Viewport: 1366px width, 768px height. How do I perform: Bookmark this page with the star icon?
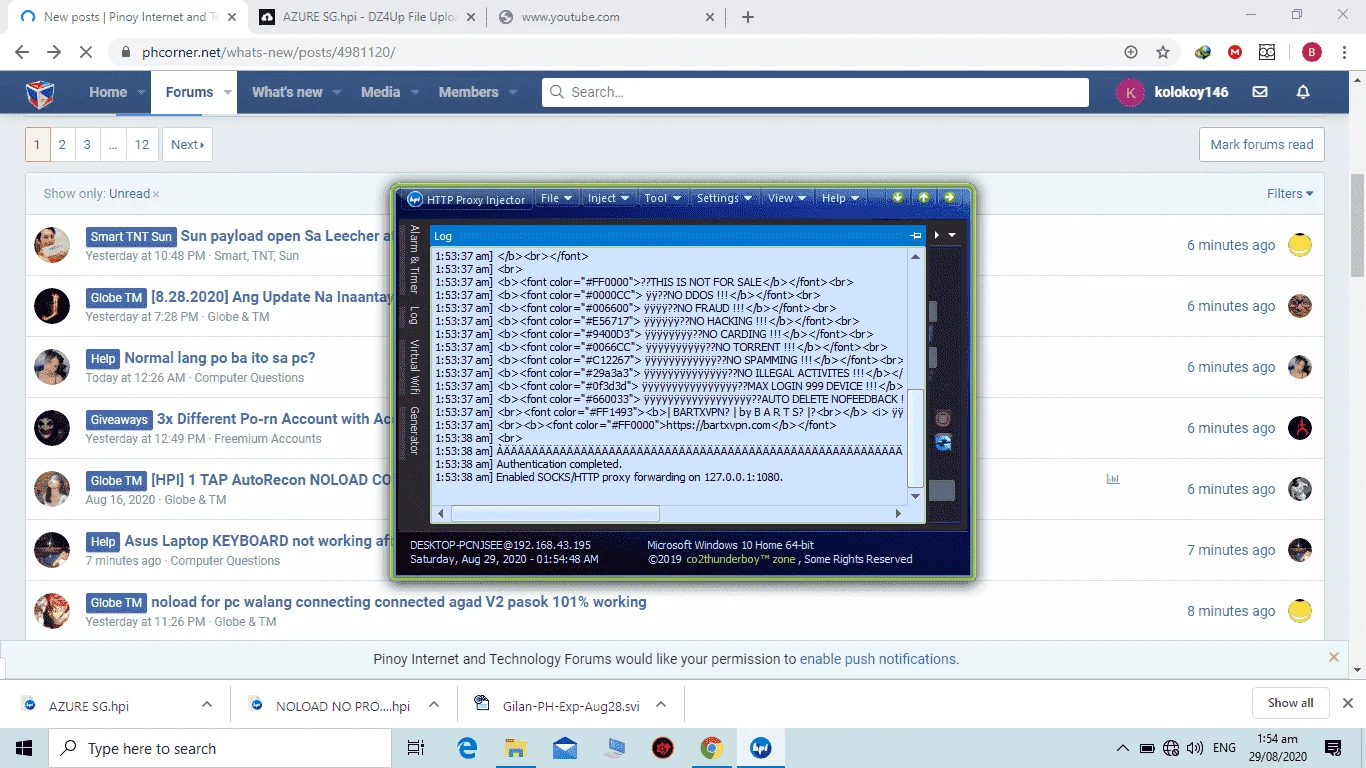1163,52
